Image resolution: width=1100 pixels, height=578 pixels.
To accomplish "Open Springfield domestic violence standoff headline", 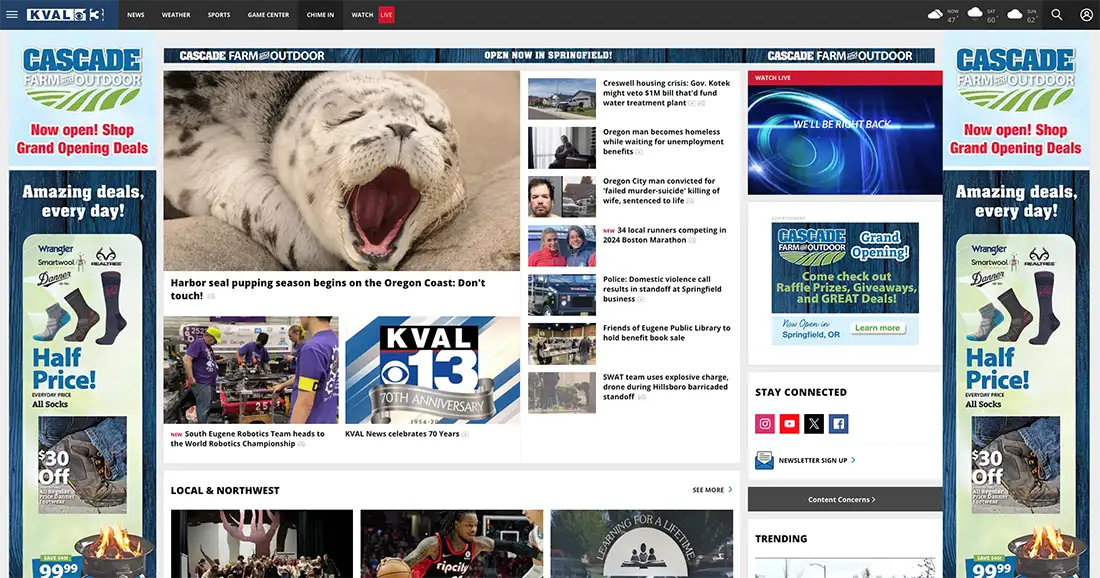I will coord(662,288).
